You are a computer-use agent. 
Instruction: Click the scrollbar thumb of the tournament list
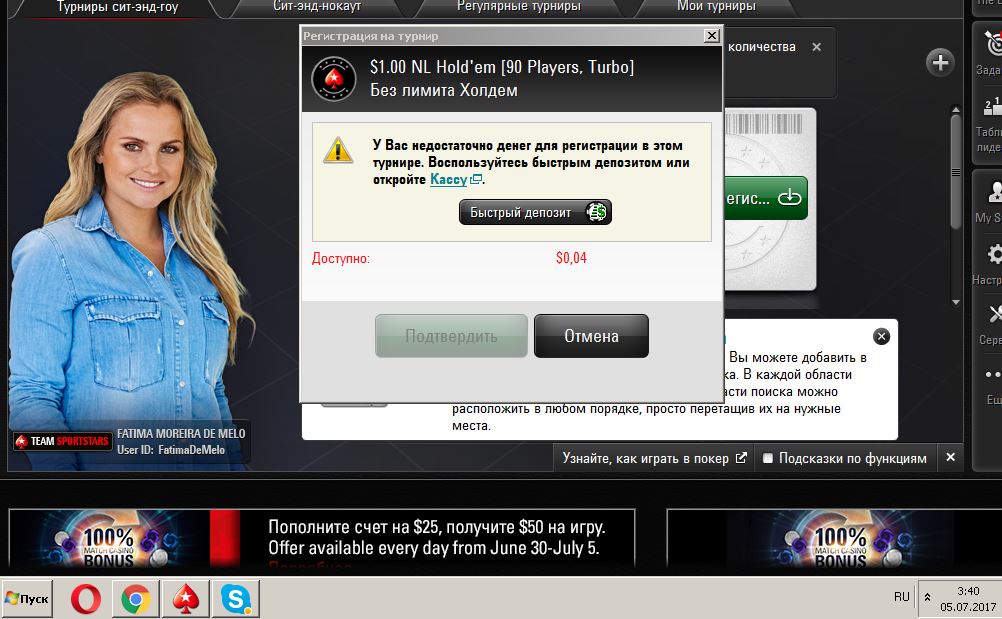tap(955, 171)
